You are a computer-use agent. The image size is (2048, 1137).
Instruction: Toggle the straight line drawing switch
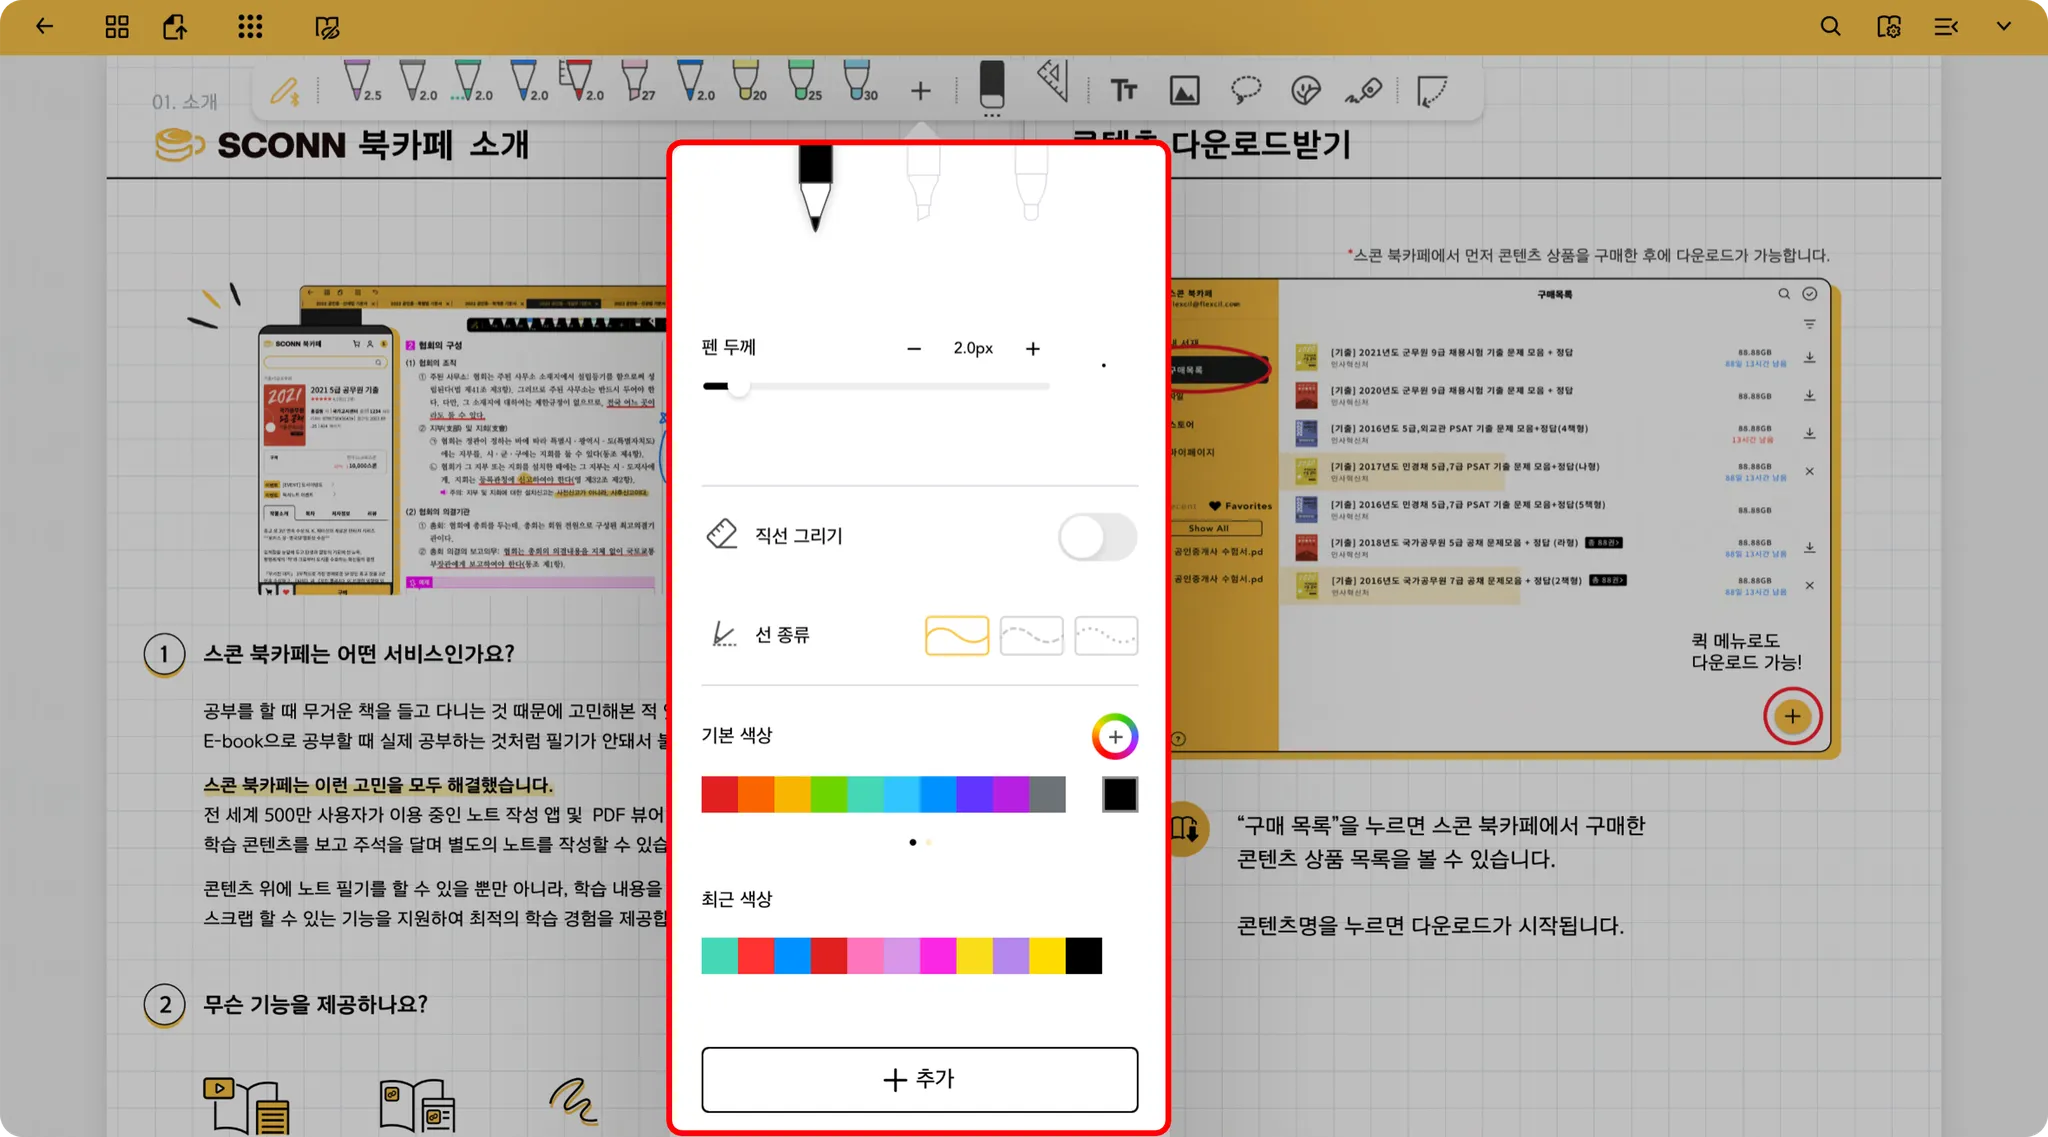[x=1097, y=537]
